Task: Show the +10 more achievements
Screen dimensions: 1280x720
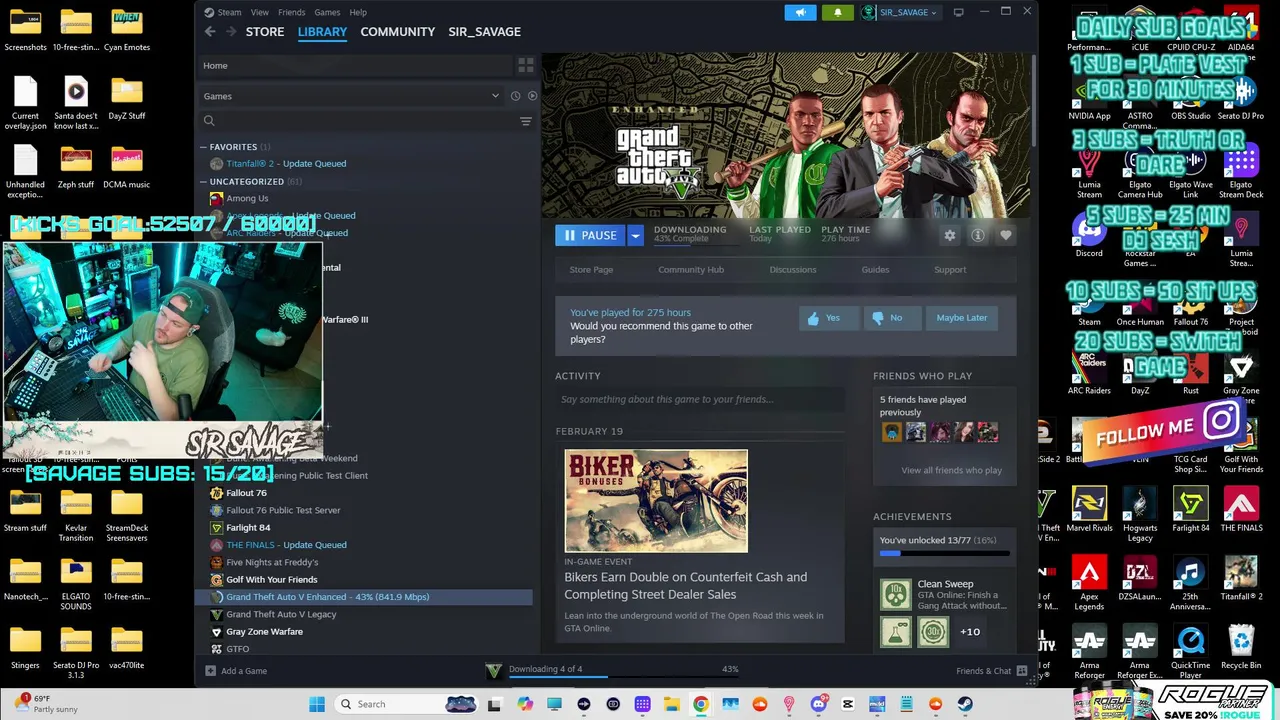Action: [x=970, y=632]
